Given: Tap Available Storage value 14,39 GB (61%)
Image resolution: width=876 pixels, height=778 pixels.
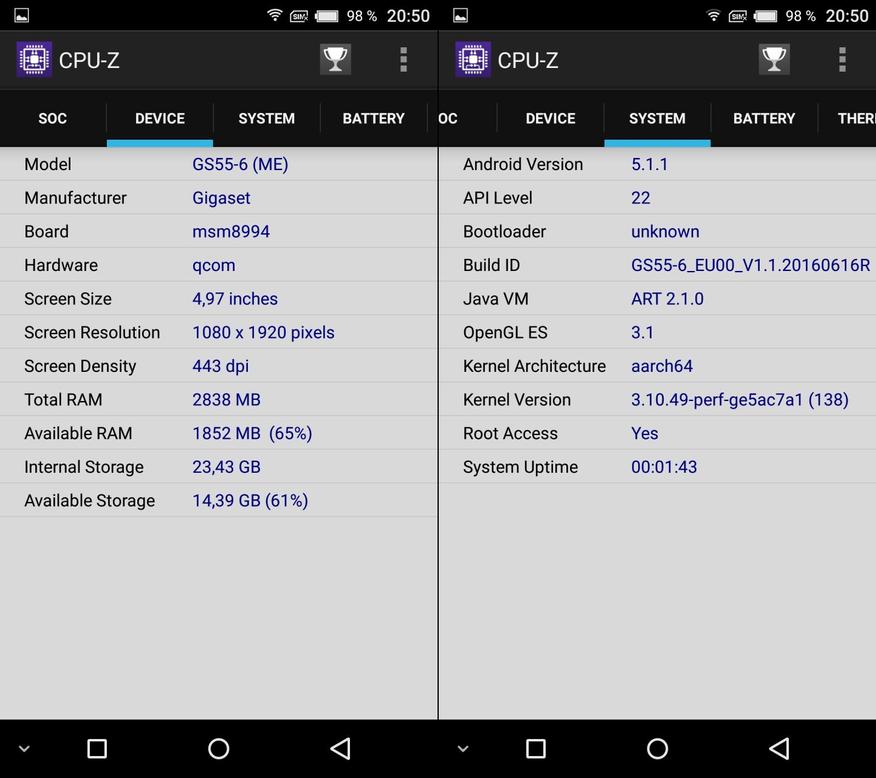Looking at the screenshot, I should 250,500.
